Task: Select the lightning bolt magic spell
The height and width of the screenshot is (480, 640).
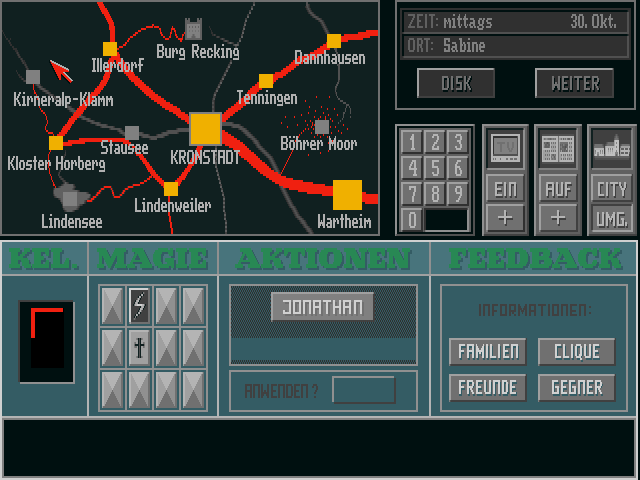Action: tap(139, 303)
